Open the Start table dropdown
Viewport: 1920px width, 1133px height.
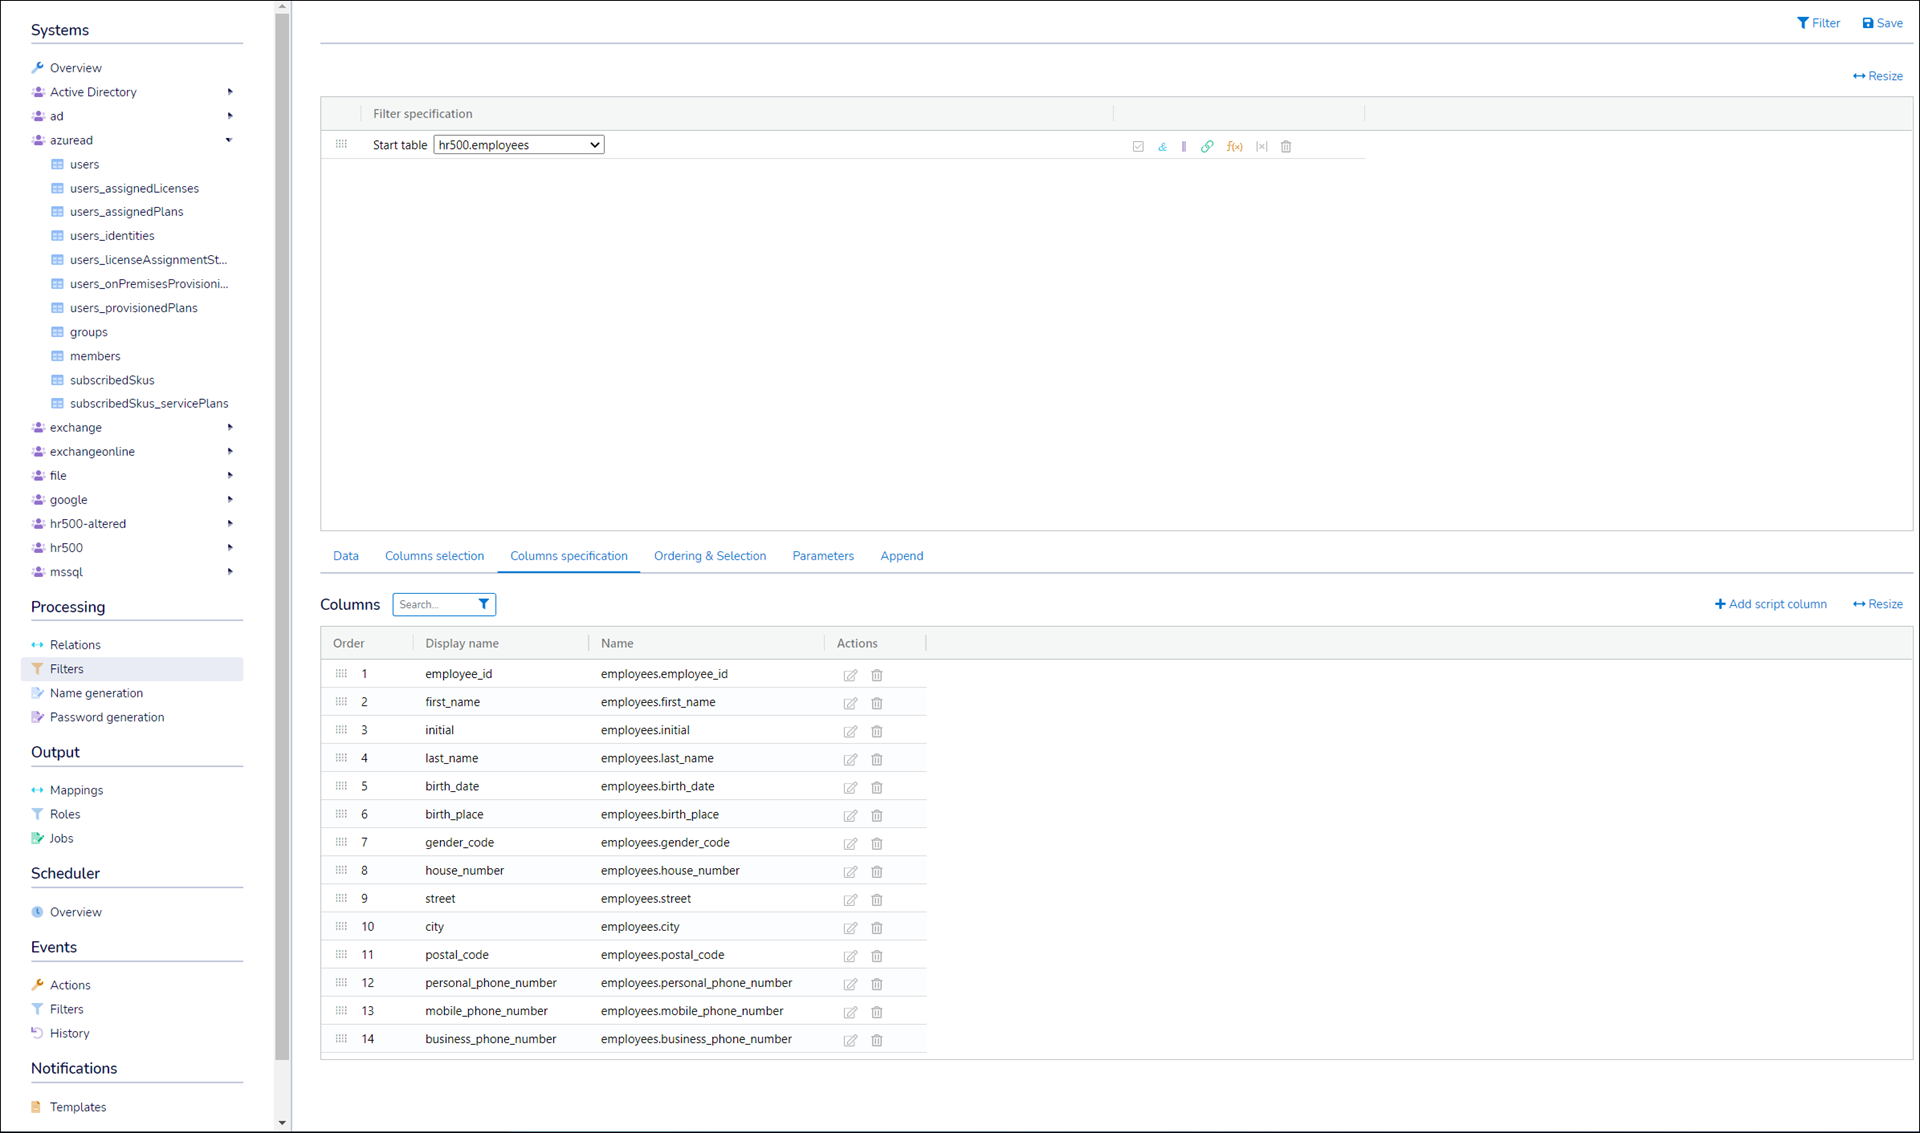[518, 145]
